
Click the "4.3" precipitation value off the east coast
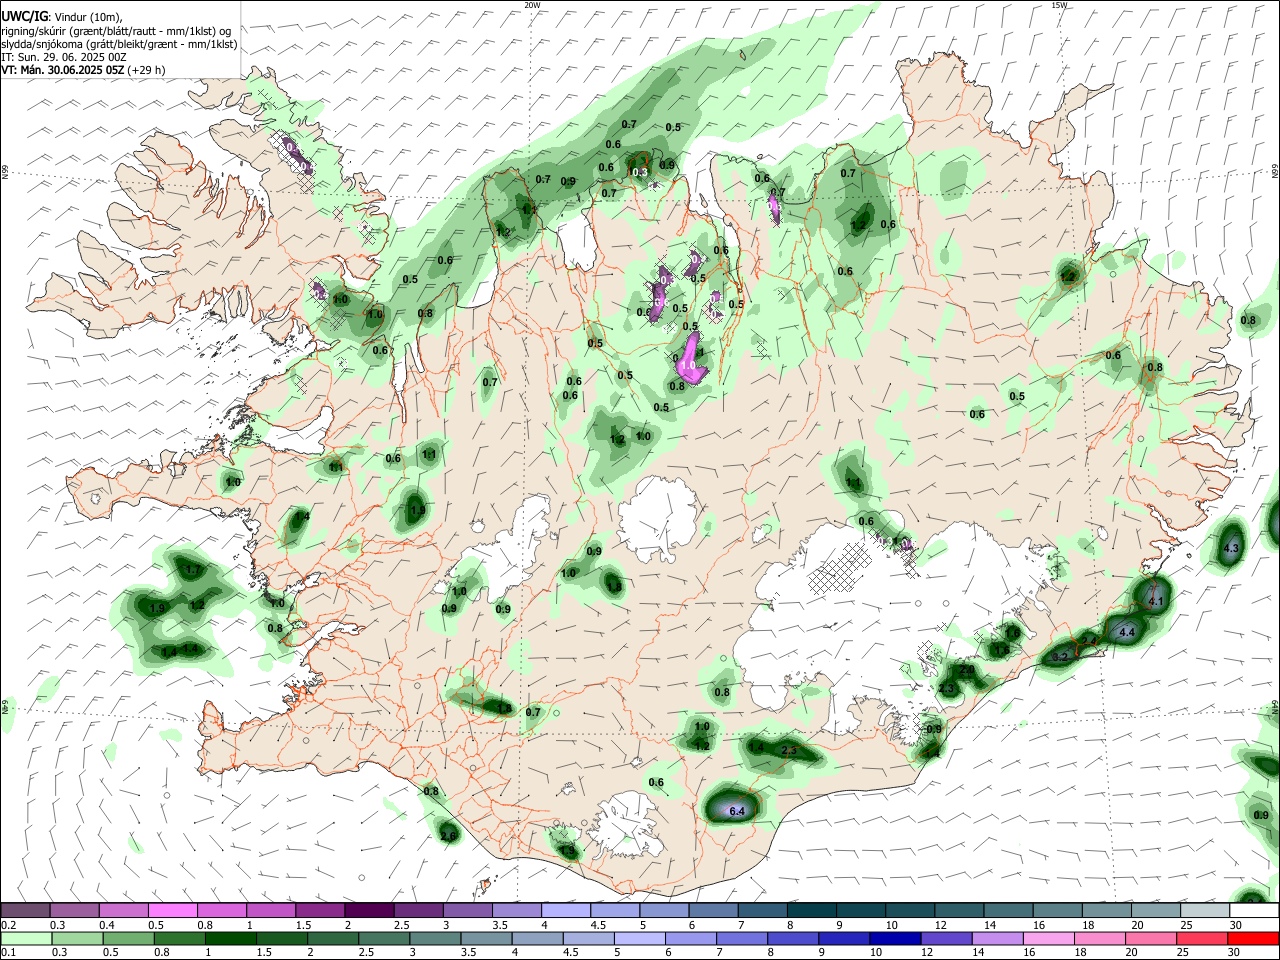click(1232, 549)
